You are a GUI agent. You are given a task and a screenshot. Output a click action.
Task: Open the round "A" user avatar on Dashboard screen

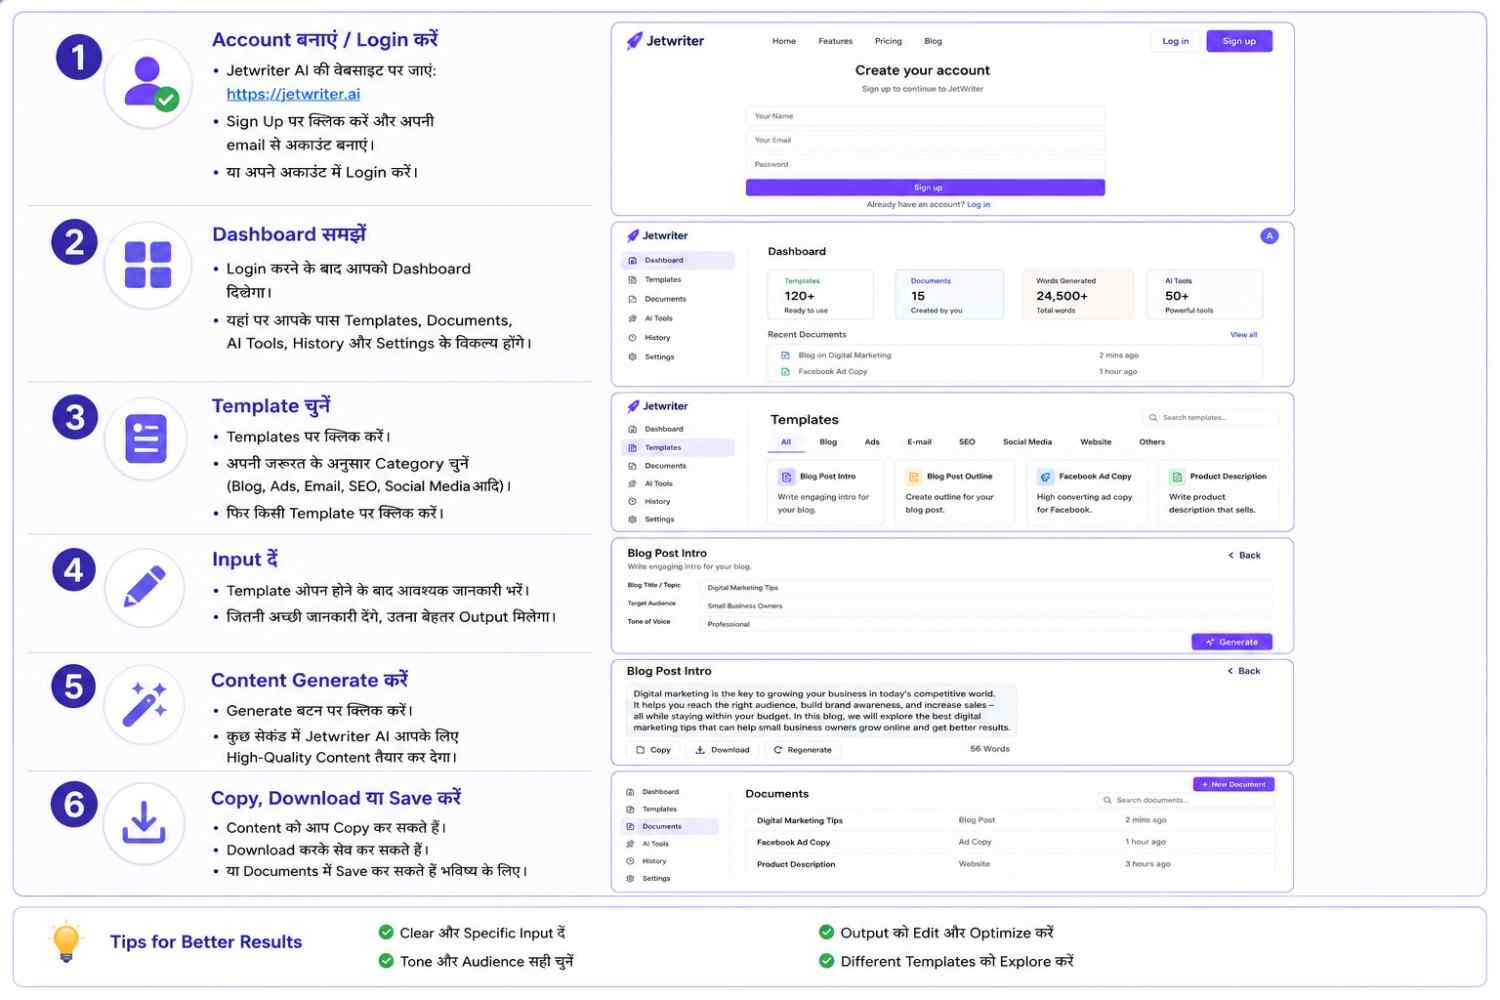click(x=1269, y=236)
